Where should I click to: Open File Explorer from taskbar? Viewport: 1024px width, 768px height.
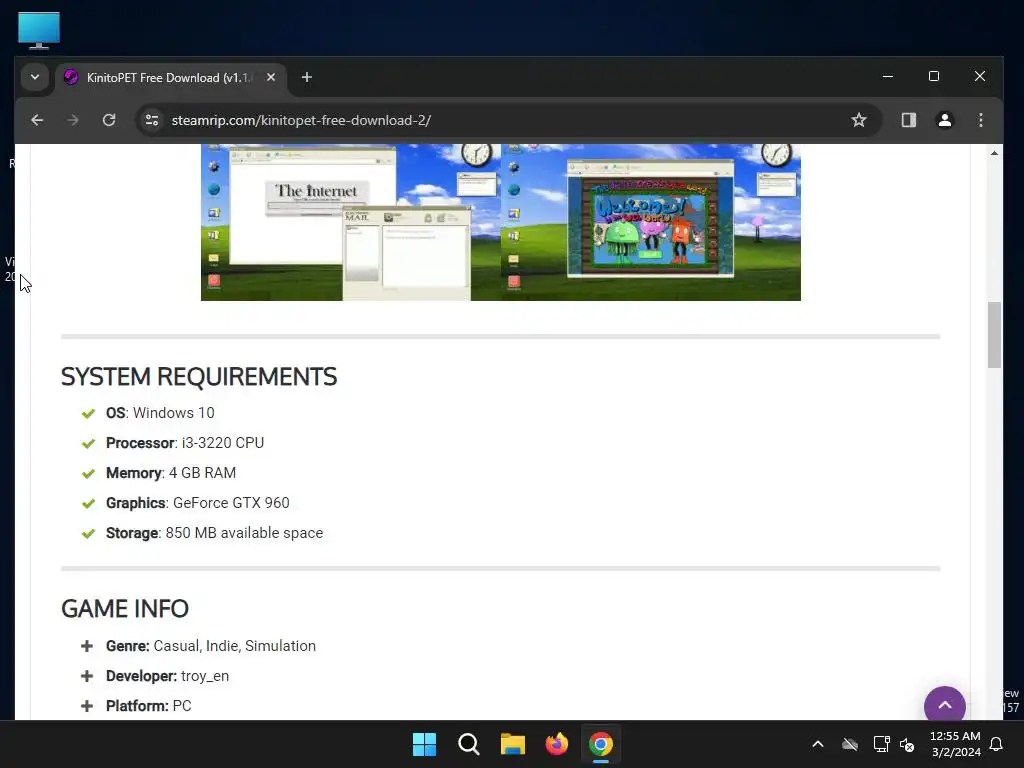click(513, 744)
